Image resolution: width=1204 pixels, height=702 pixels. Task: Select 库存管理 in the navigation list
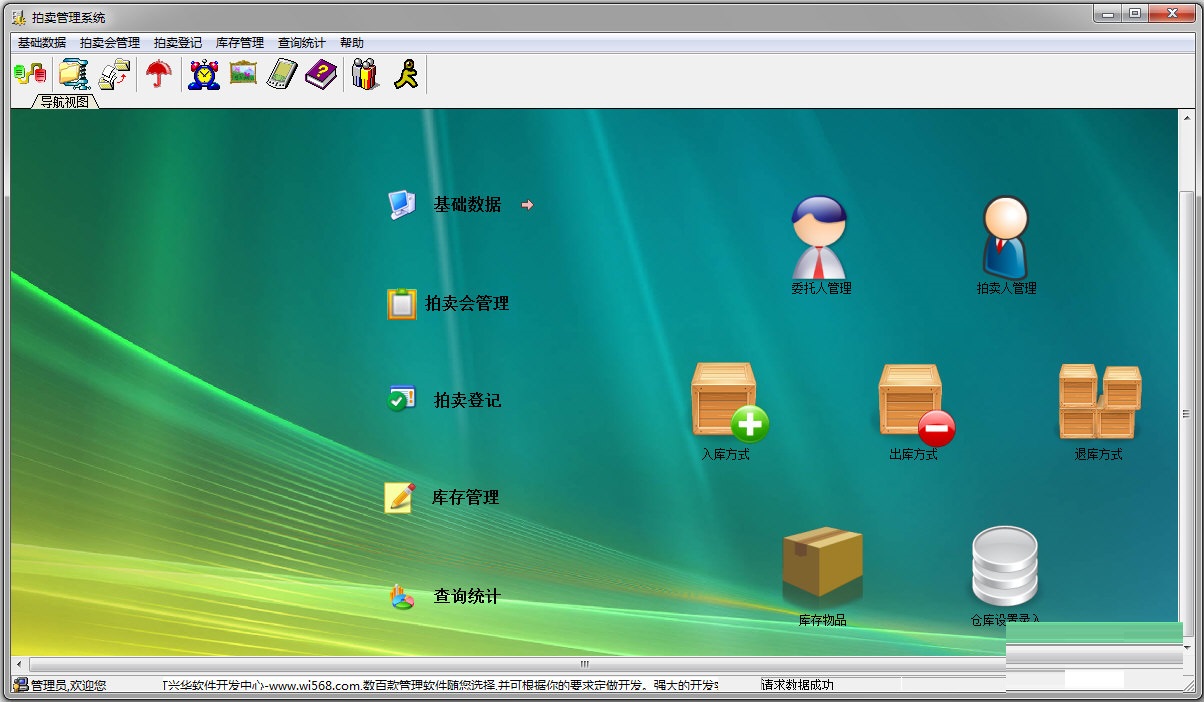tap(465, 498)
